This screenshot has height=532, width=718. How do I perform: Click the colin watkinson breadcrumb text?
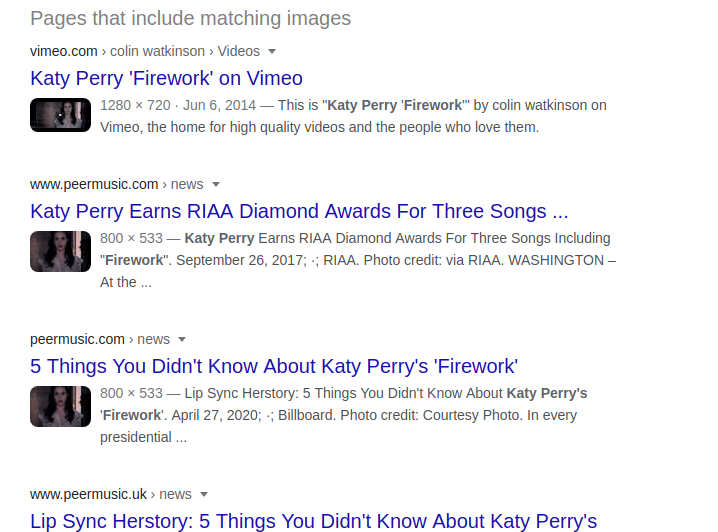click(x=157, y=51)
